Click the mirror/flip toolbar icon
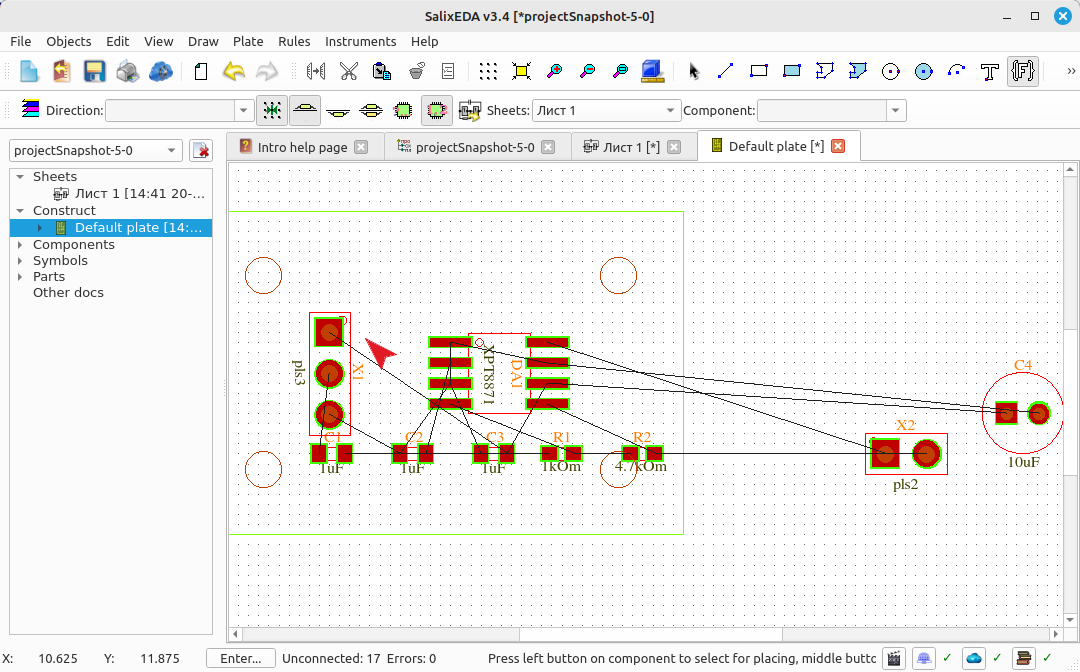 click(315, 71)
